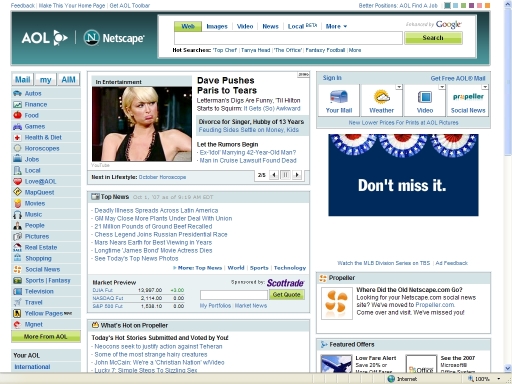The height and width of the screenshot is (384, 512).
Task: Click the Propeller logo thumbnail
Action: pyautogui.click(x=337, y=303)
